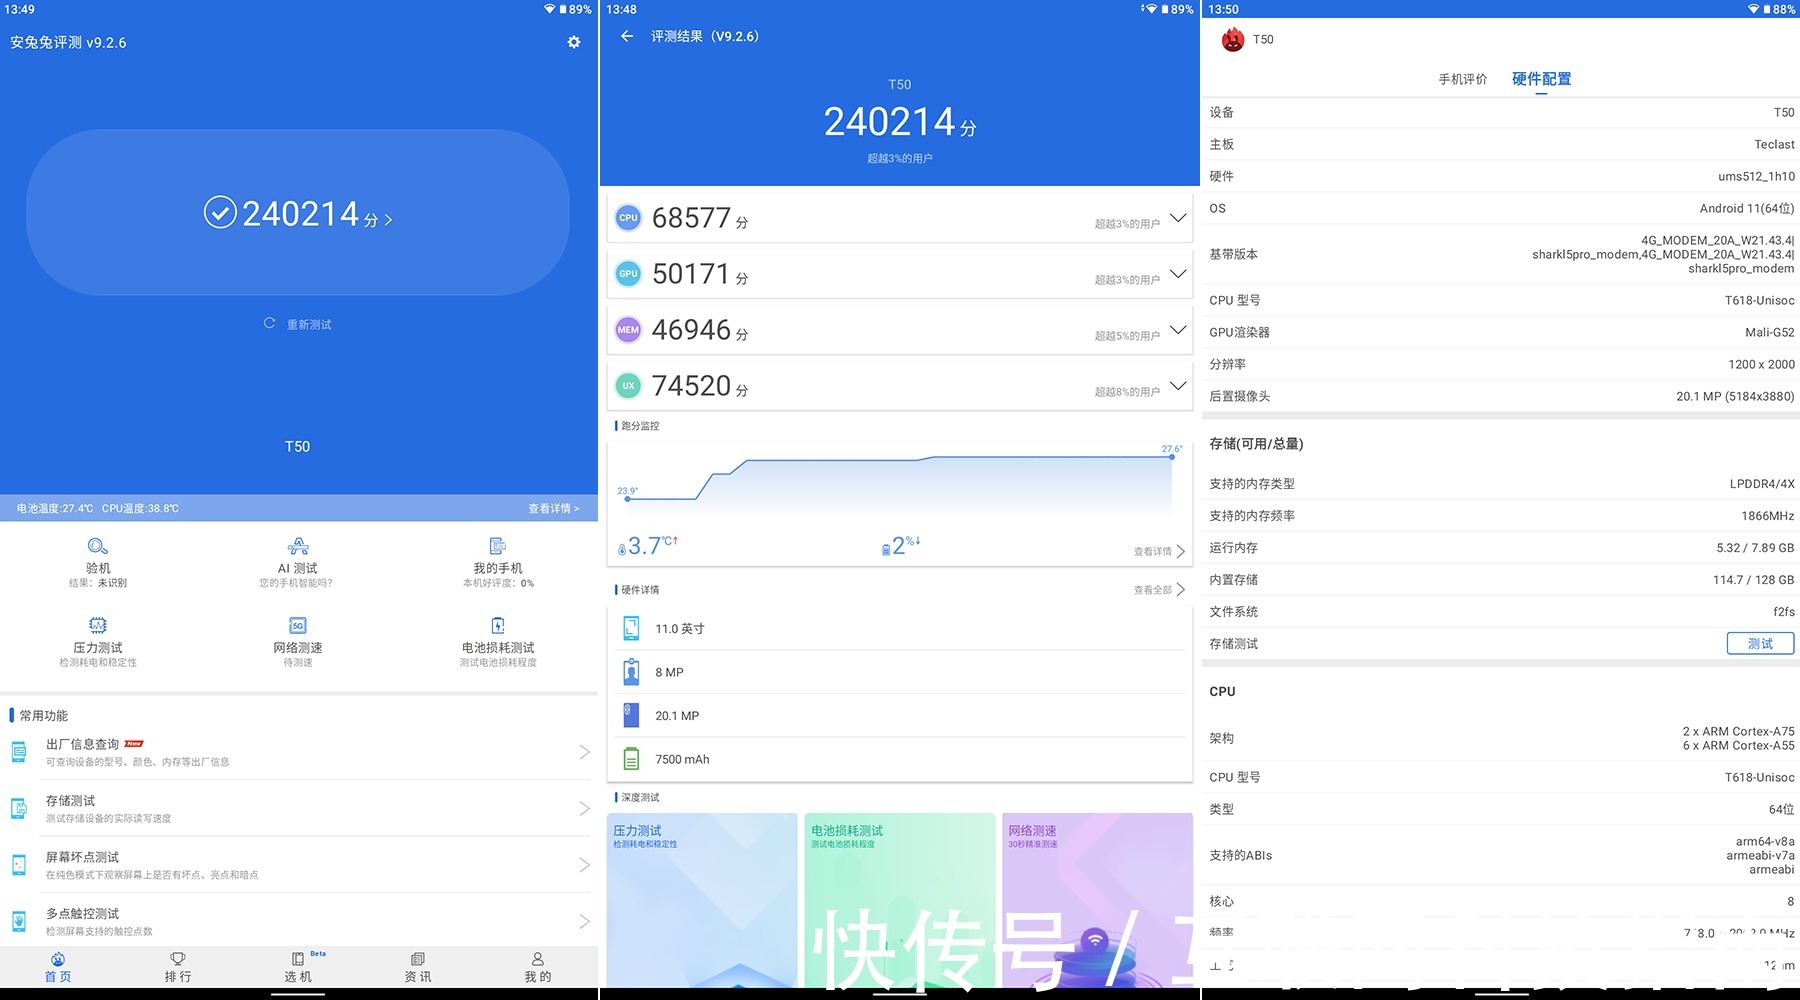The image size is (1800, 1000).
Task: Click the CPU score badge icon
Action: [628, 217]
